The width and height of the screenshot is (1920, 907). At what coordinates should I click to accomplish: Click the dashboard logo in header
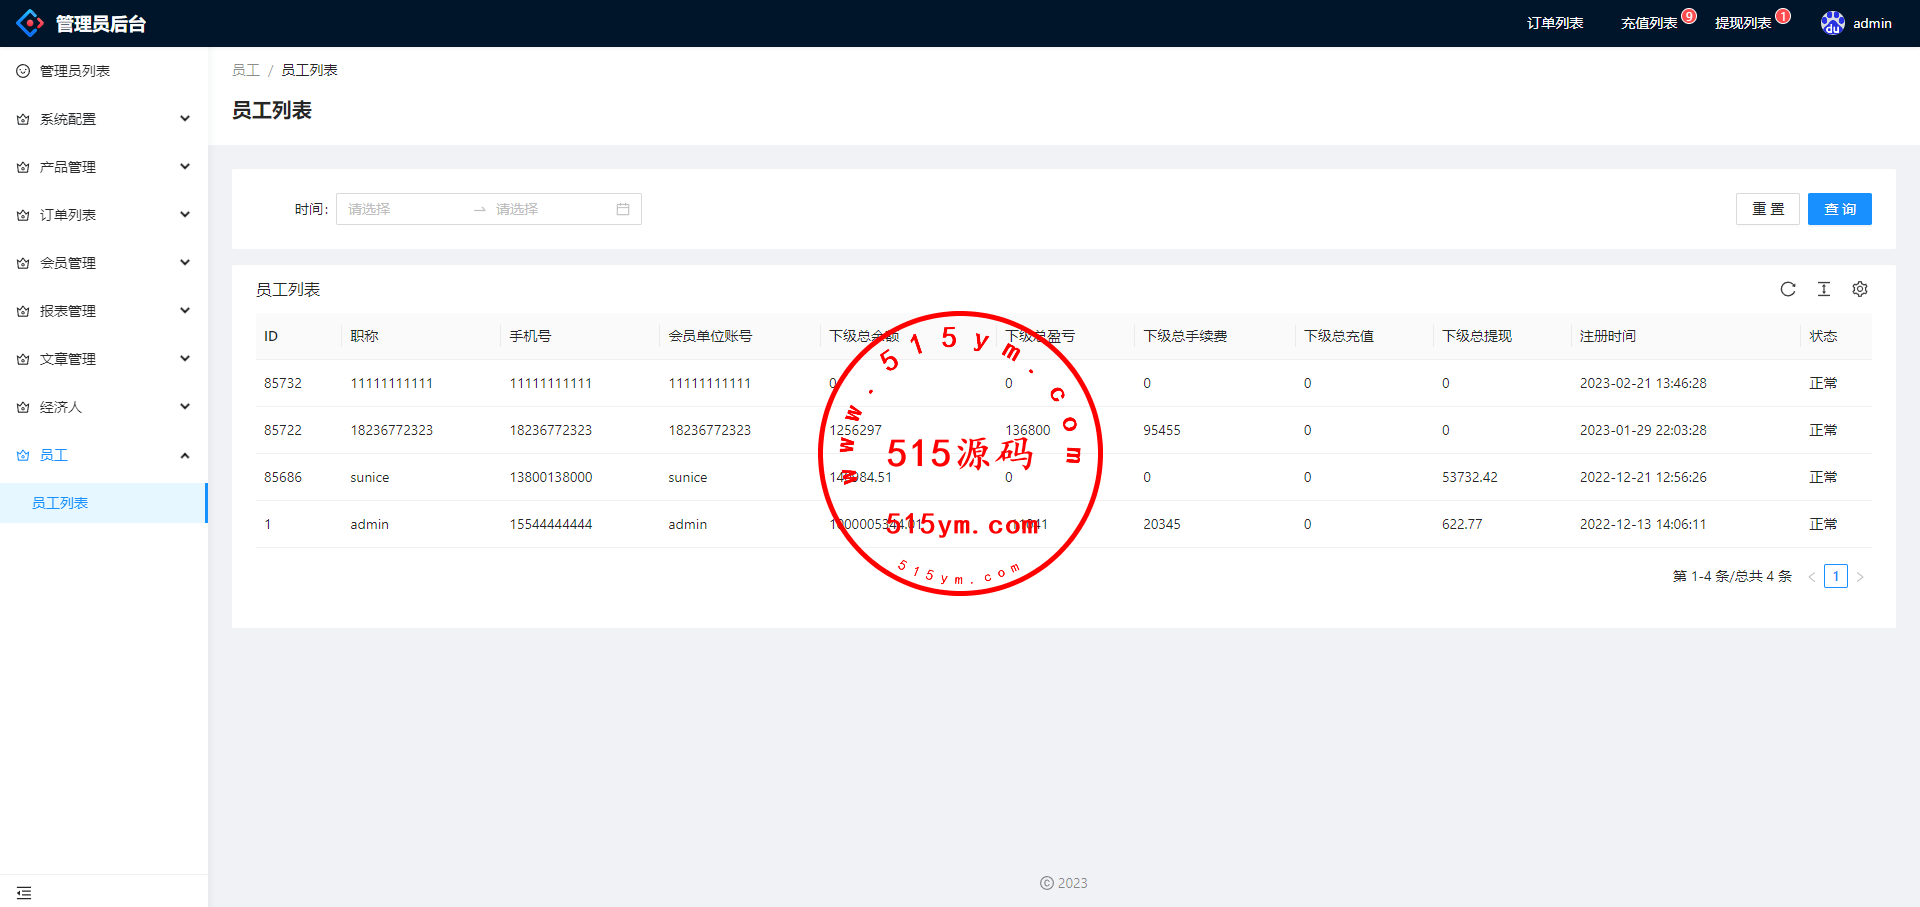point(30,23)
